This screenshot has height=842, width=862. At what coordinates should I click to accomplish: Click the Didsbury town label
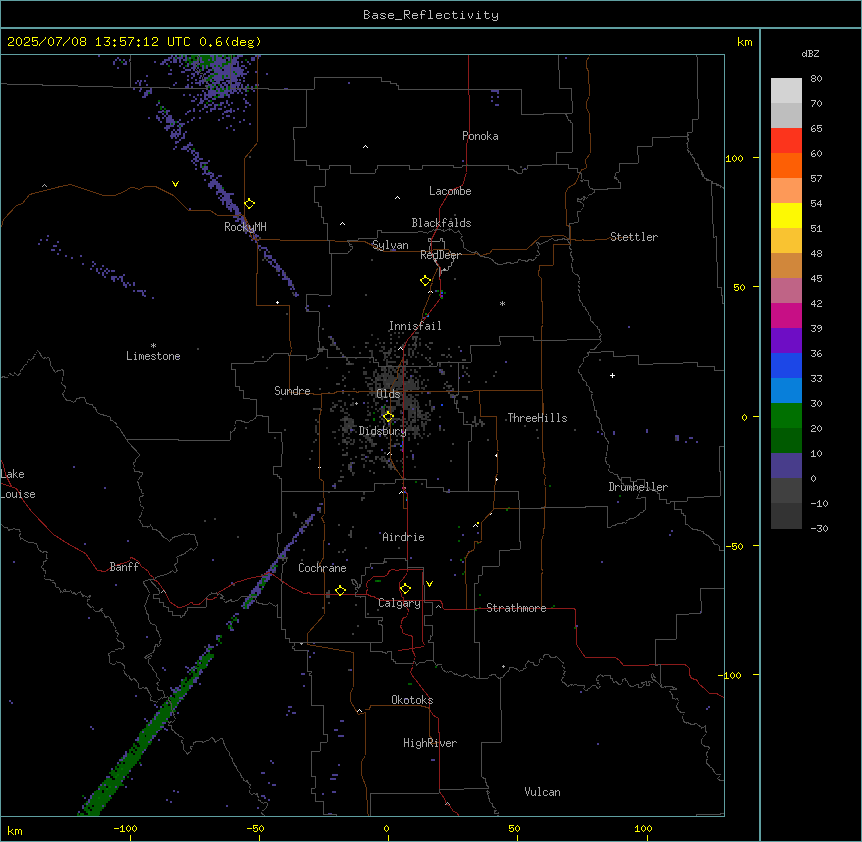point(383,431)
